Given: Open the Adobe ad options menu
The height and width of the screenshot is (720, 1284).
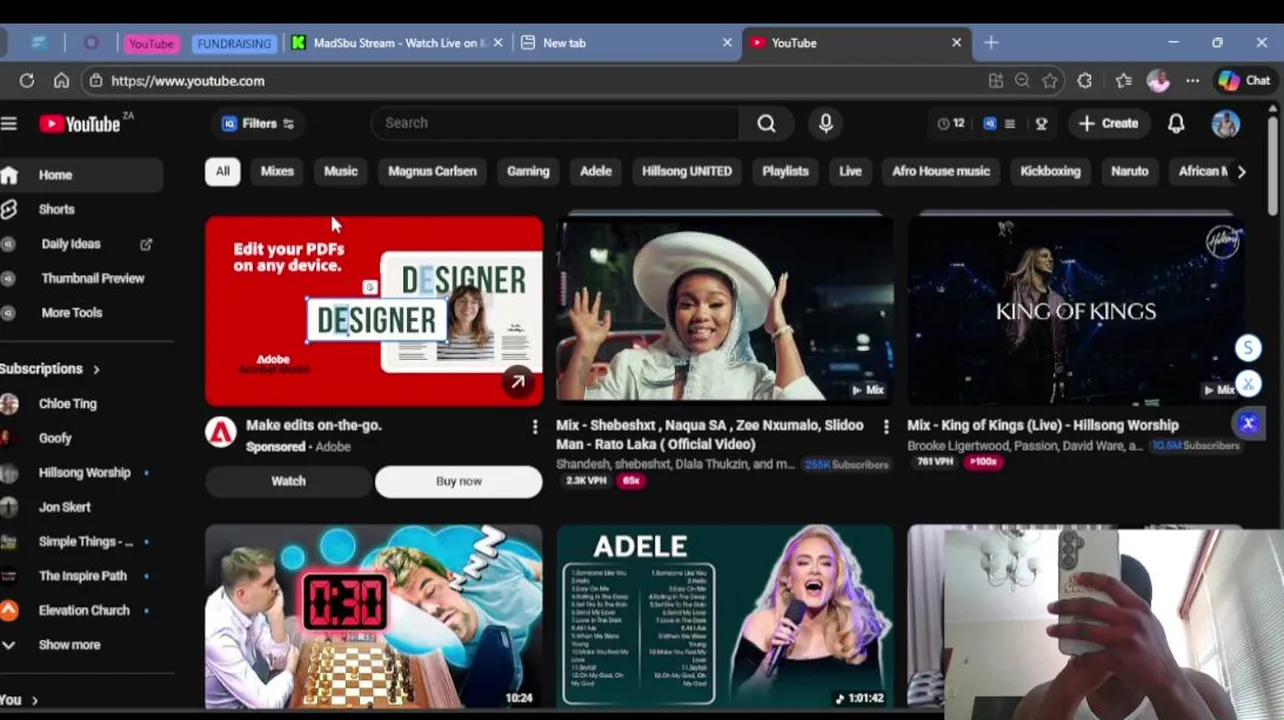Looking at the screenshot, I should pos(535,427).
